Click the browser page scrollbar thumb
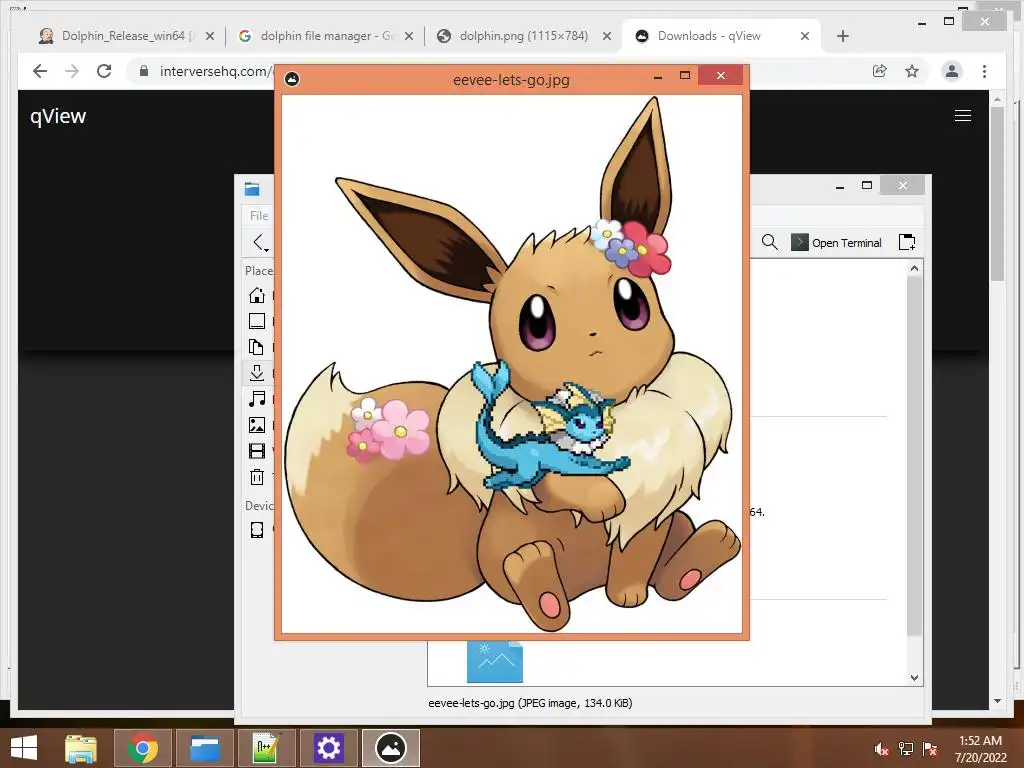The height and width of the screenshot is (768, 1024). coord(997,193)
